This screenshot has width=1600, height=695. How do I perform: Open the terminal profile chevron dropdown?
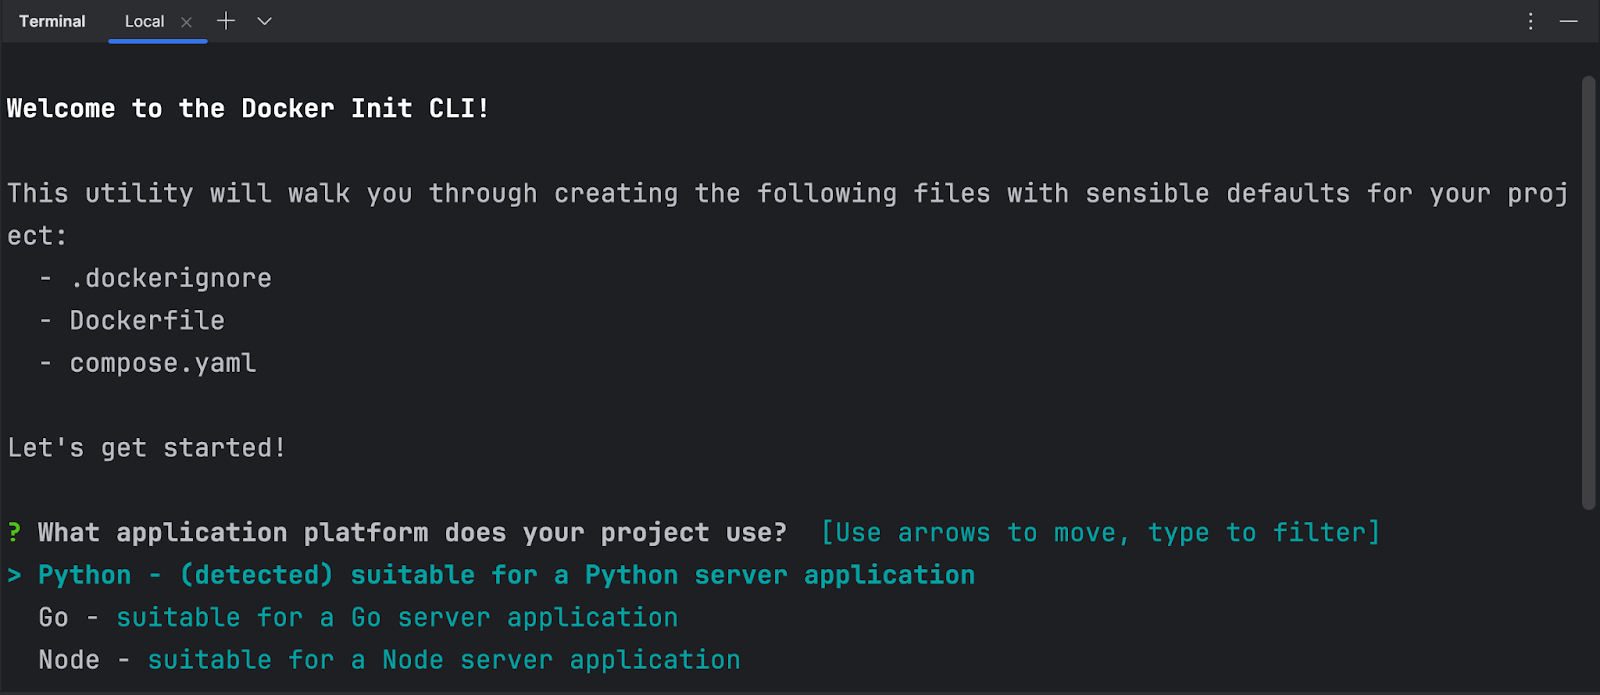pos(263,20)
